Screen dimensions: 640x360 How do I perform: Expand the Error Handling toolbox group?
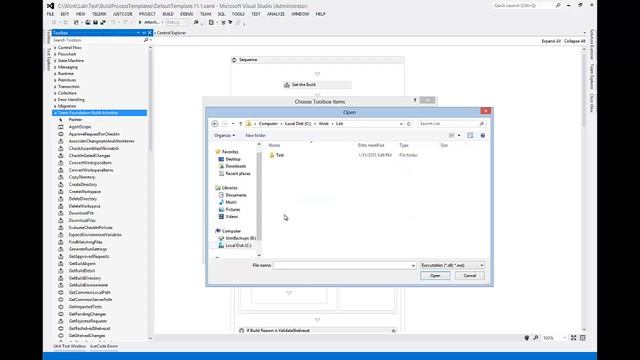tap(55, 100)
